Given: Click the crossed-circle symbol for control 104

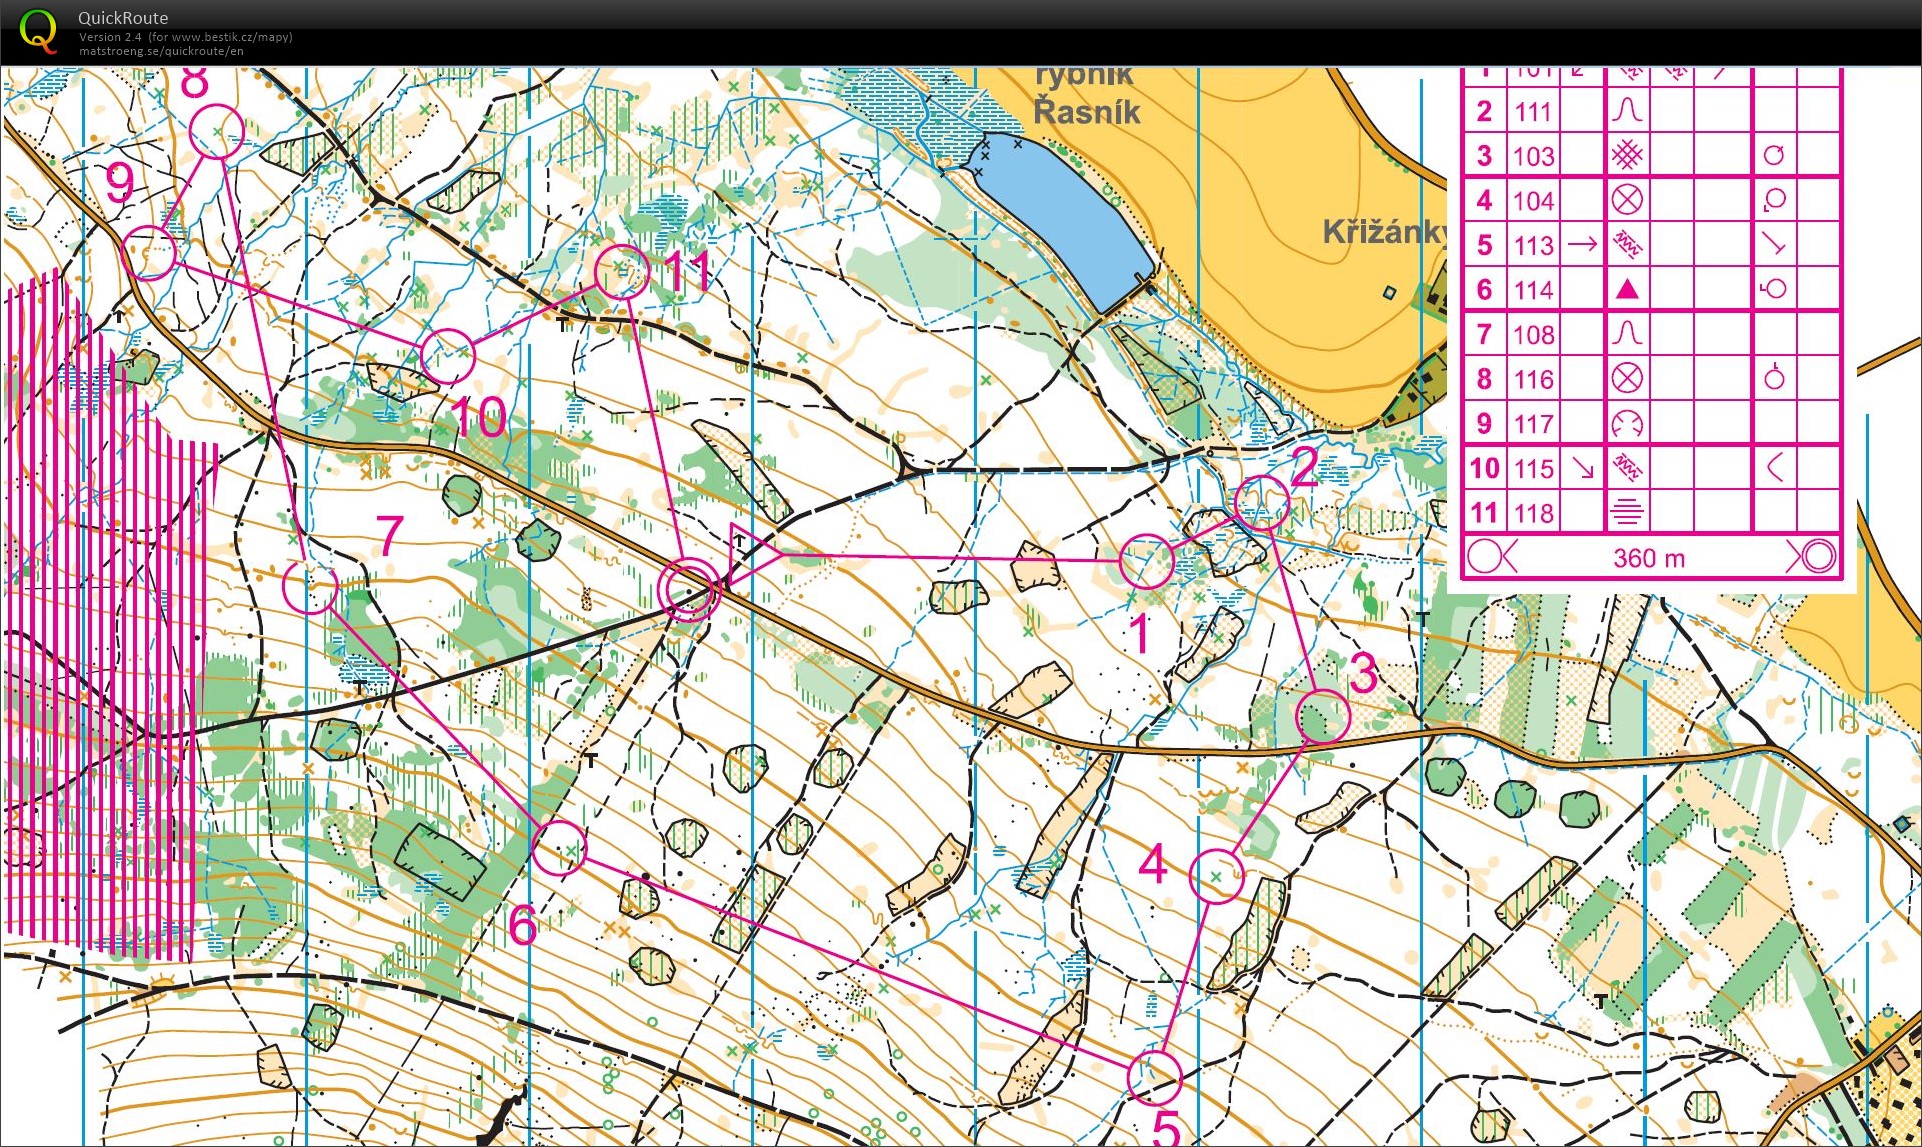Looking at the screenshot, I should [x=1627, y=200].
